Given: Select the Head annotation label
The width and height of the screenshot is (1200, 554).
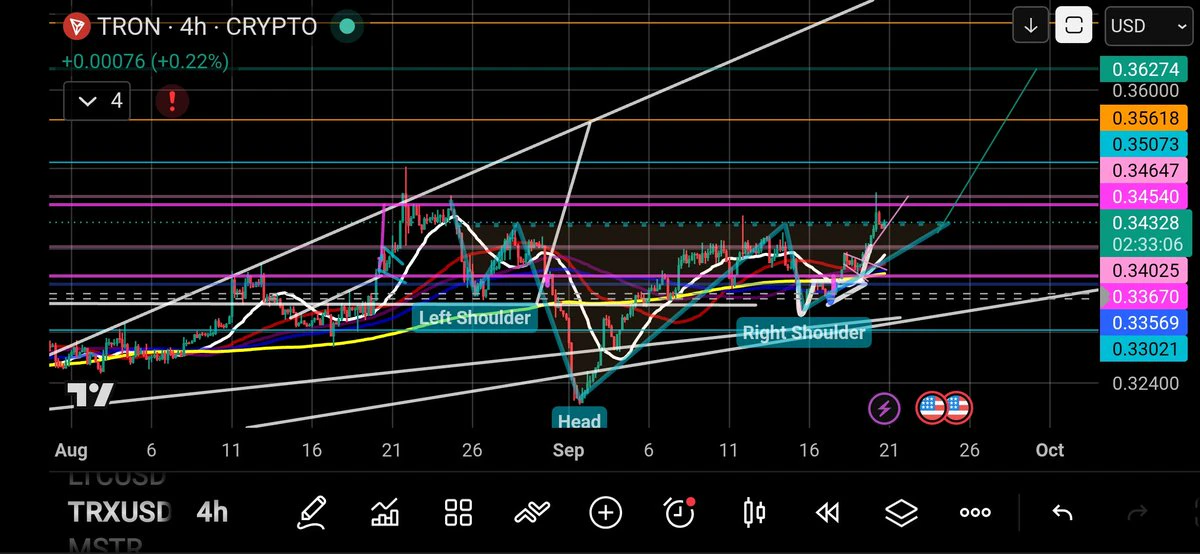Looking at the screenshot, I should coord(580,421).
